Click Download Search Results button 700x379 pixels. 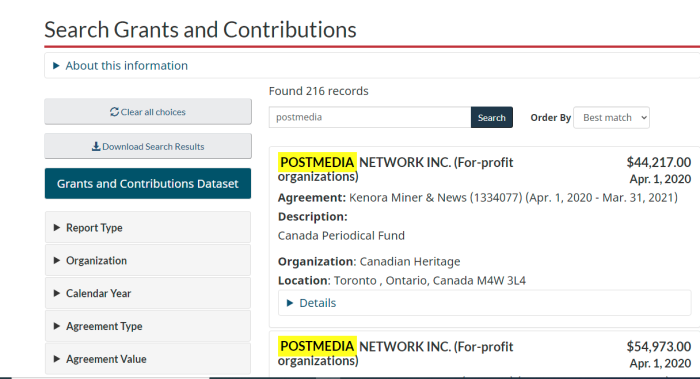(x=148, y=146)
